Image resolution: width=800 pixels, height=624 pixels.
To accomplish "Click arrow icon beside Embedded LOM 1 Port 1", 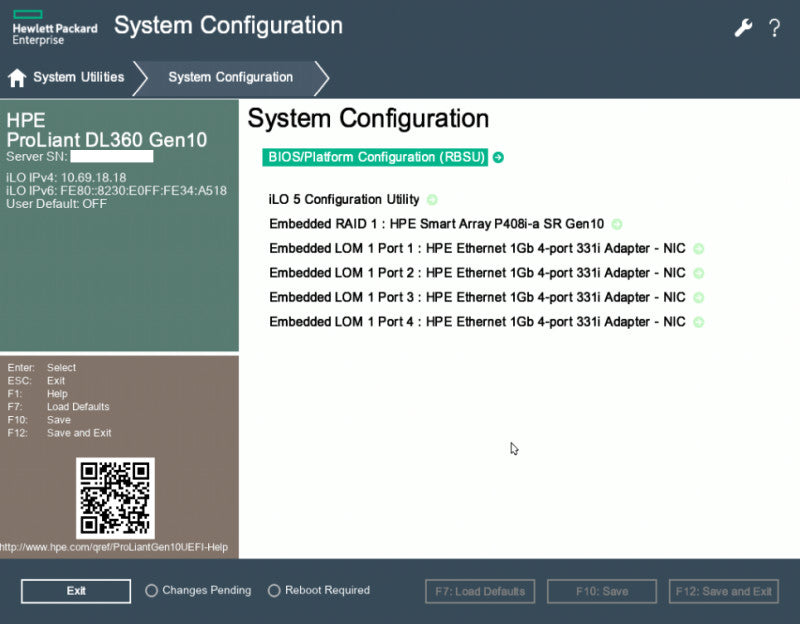I will (699, 248).
